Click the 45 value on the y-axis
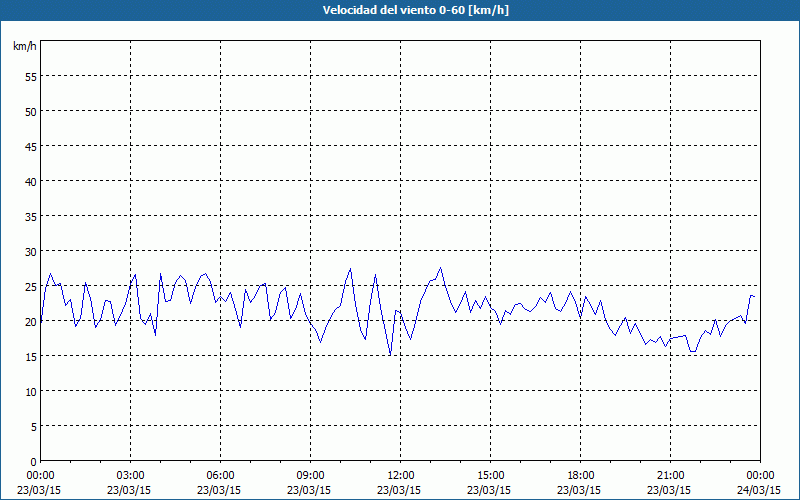Screen dimensions: 800x500 tap(31, 146)
